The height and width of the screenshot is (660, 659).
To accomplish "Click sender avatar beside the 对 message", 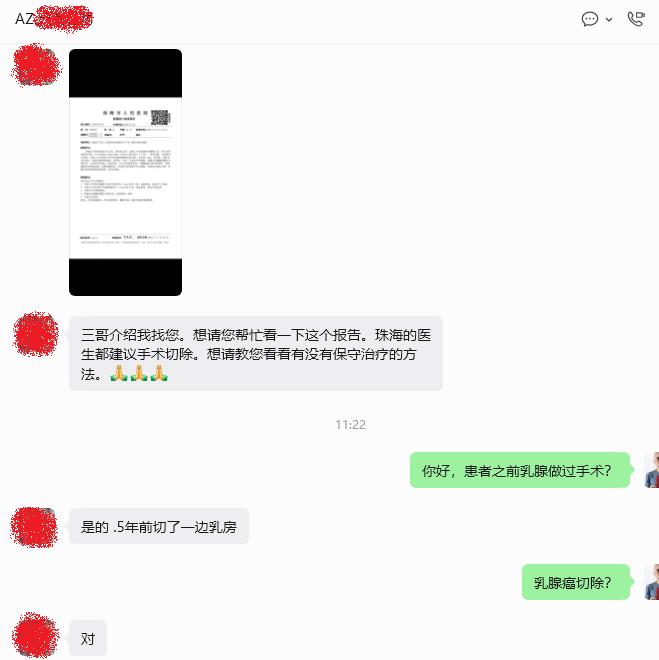I will tap(35, 635).
